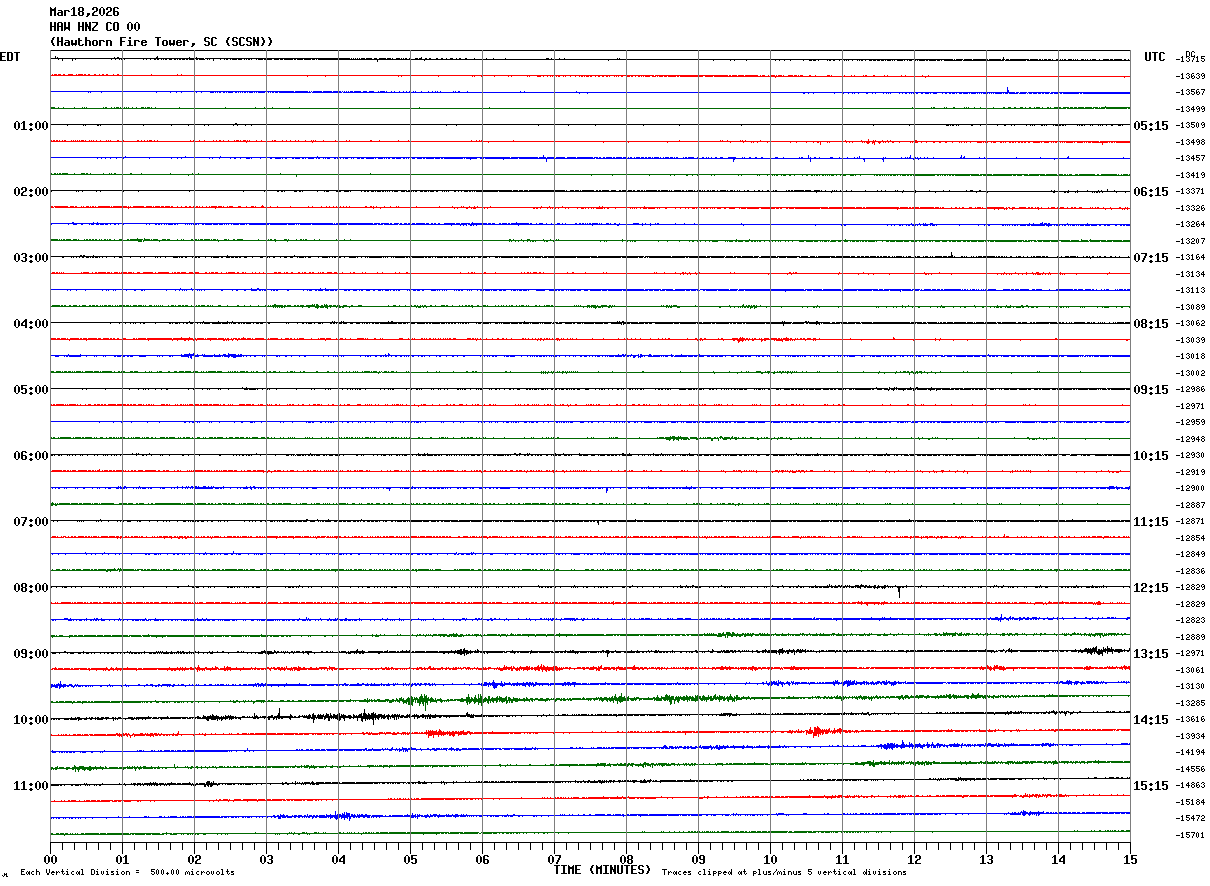Select the 05:15 UTC time label
This screenshot has height=886, width=1210.
point(1151,126)
